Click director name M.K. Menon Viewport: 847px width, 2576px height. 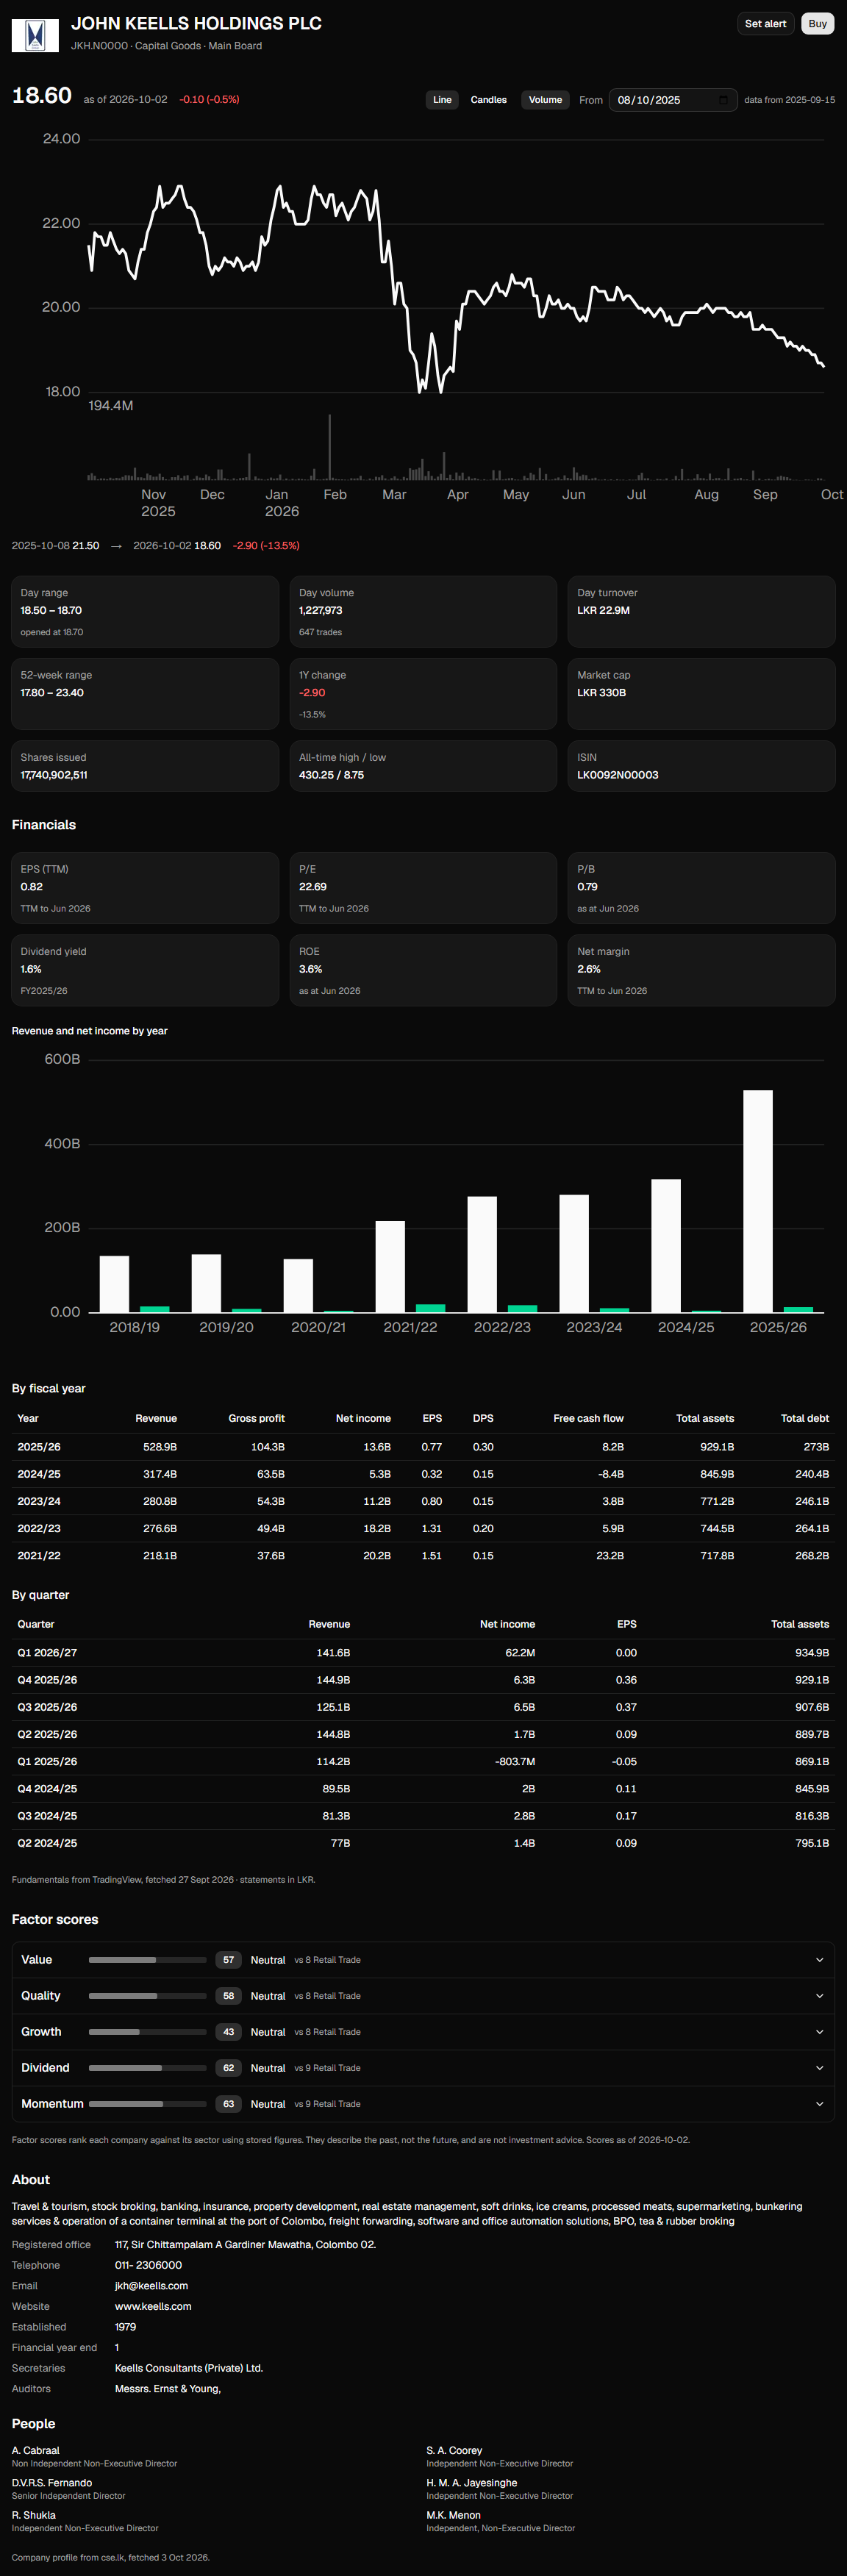tap(453, 2515)
